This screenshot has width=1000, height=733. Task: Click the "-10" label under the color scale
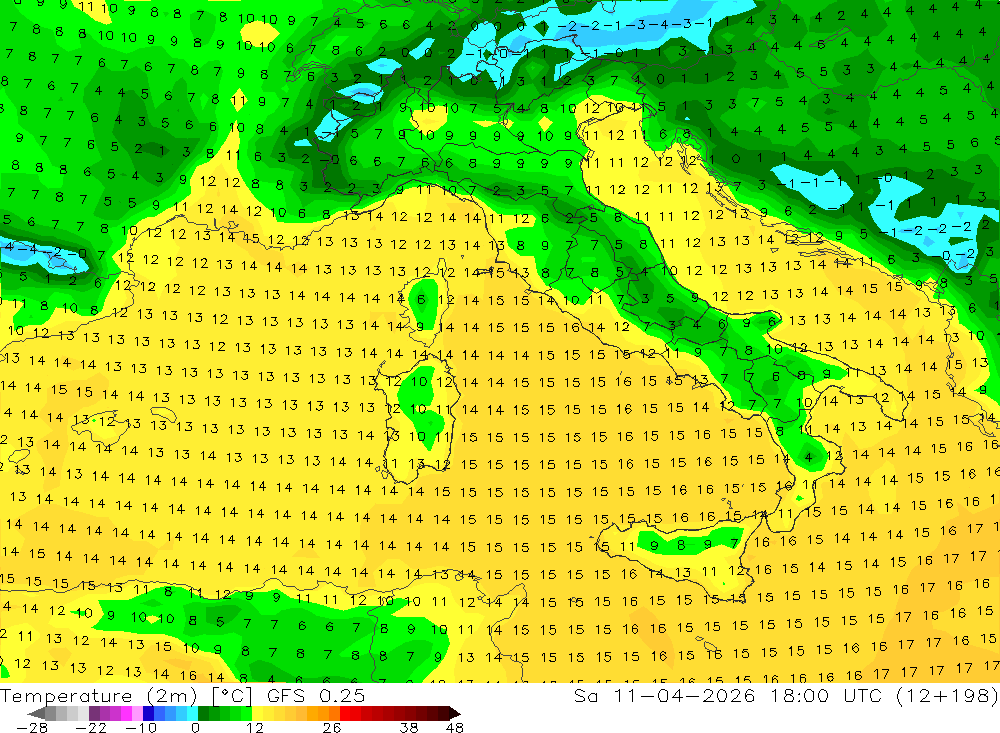point(141,727)
